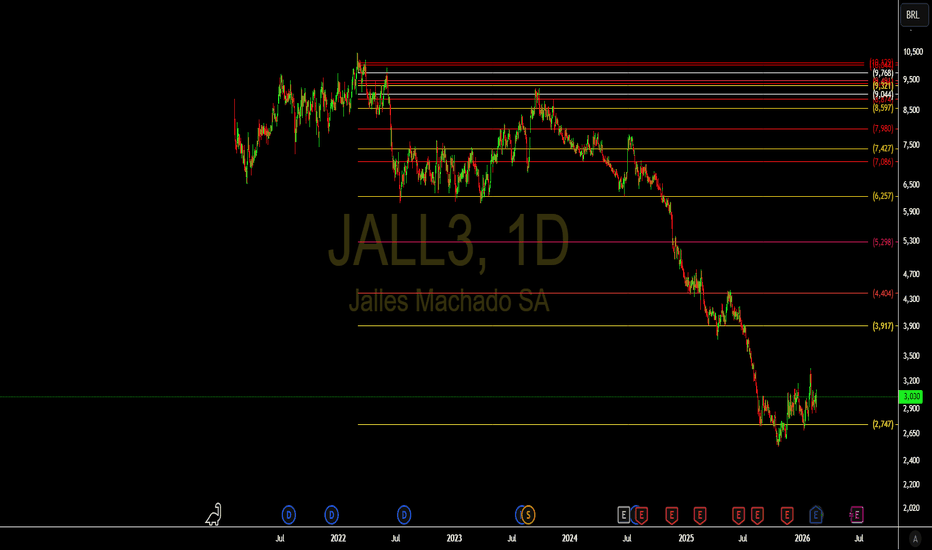
Task: Toggle the auto scale 'A' button
Action: click(915, 539)
